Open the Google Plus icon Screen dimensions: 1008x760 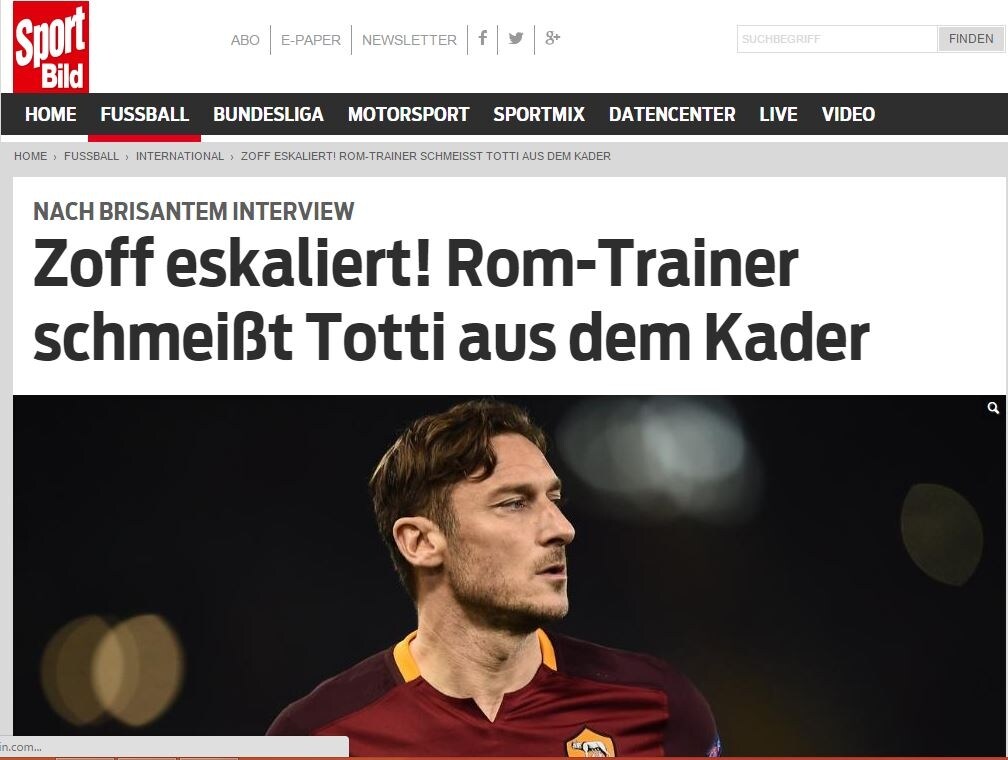coord(552,38)
